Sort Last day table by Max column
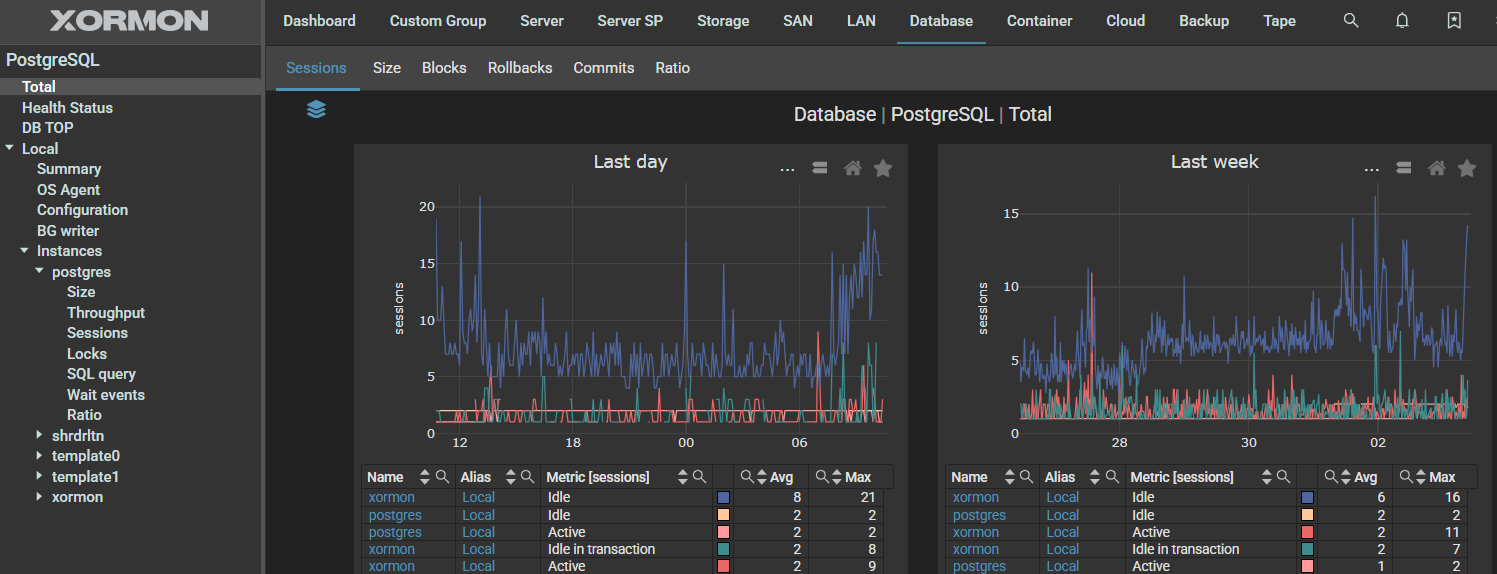The image size is (1497, 574). pos(836,477)
